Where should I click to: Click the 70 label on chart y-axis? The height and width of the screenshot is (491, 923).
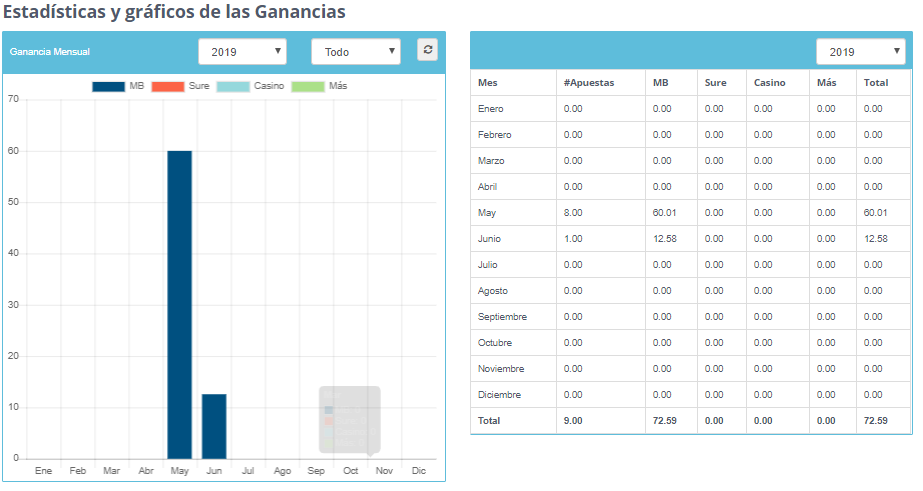coord(13,99)
